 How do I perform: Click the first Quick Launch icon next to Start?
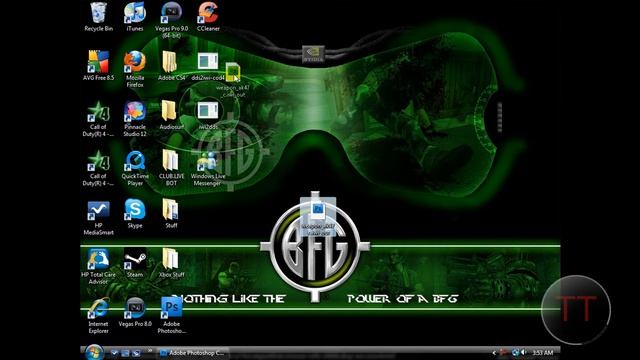tap(115, 353)
